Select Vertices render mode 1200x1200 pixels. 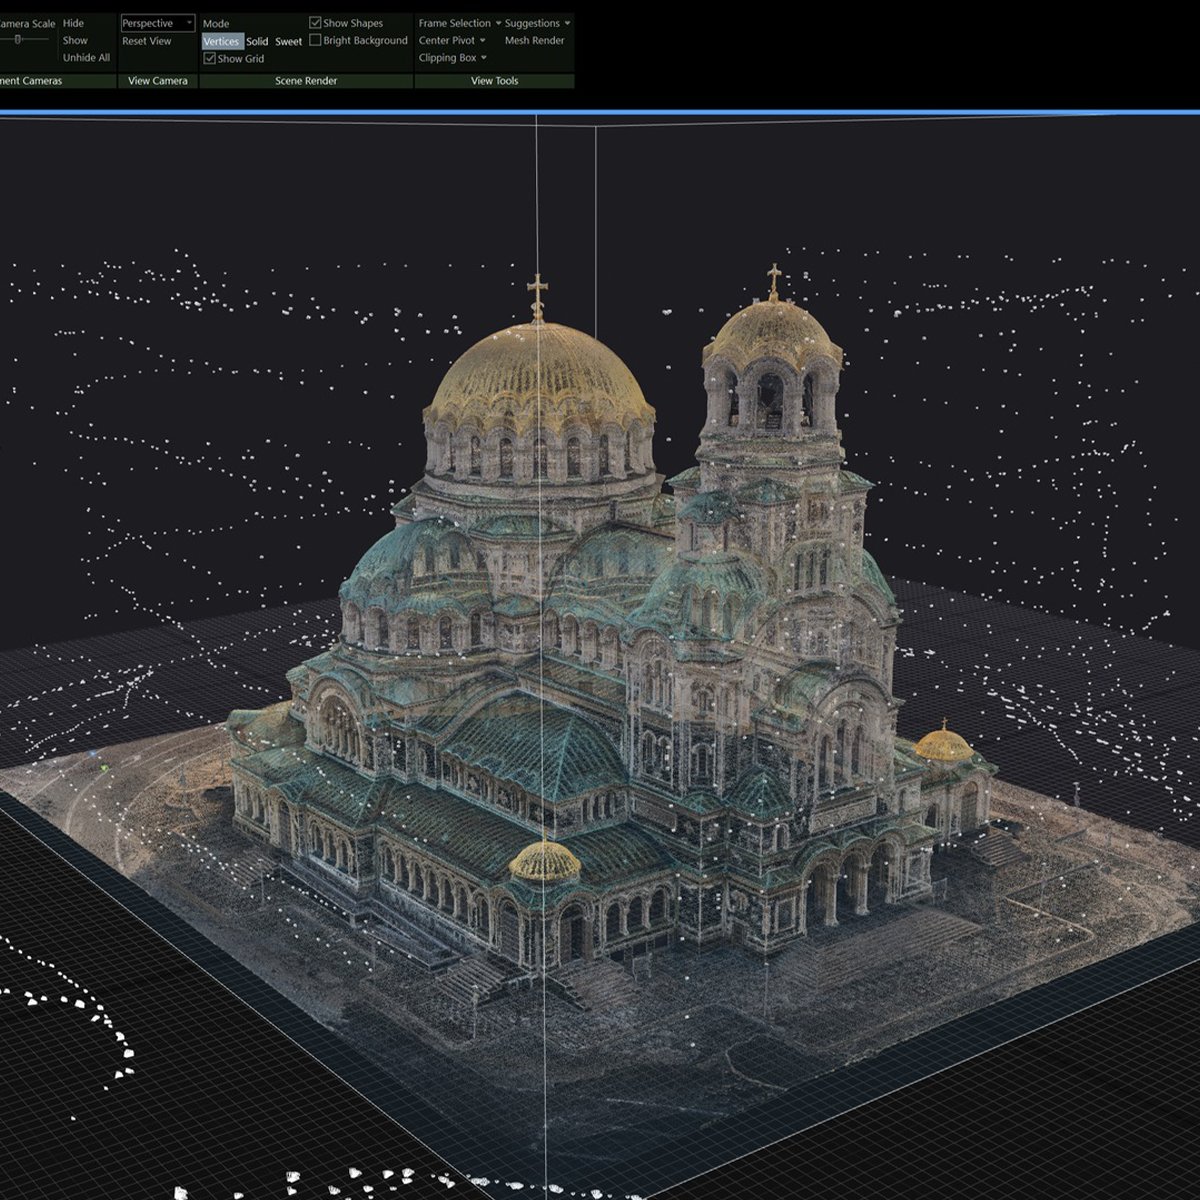[221, 42]
